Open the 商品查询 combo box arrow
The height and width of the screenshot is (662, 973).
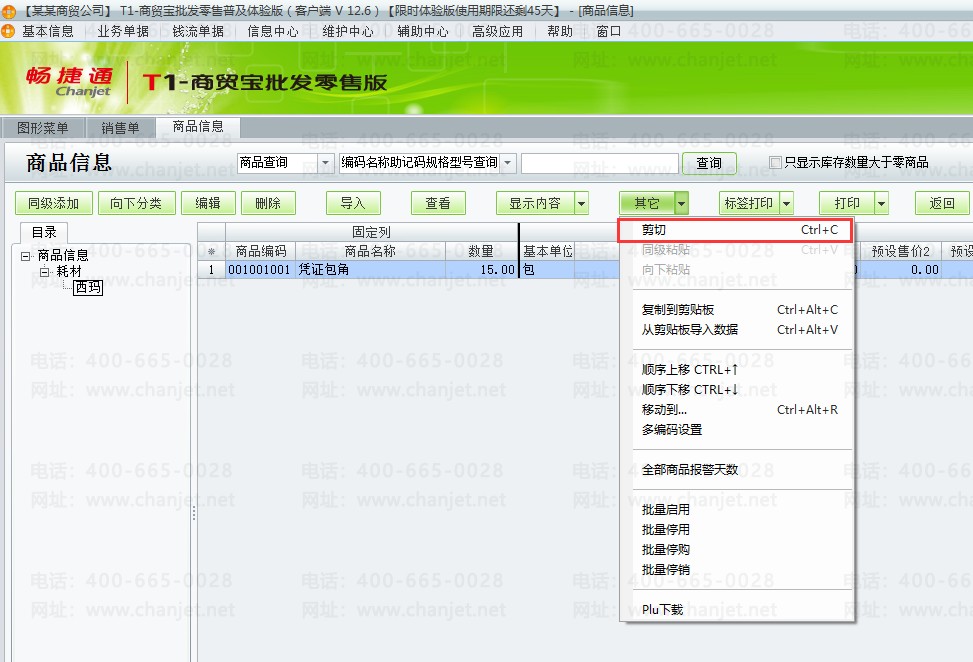click(x=325, y=163)
